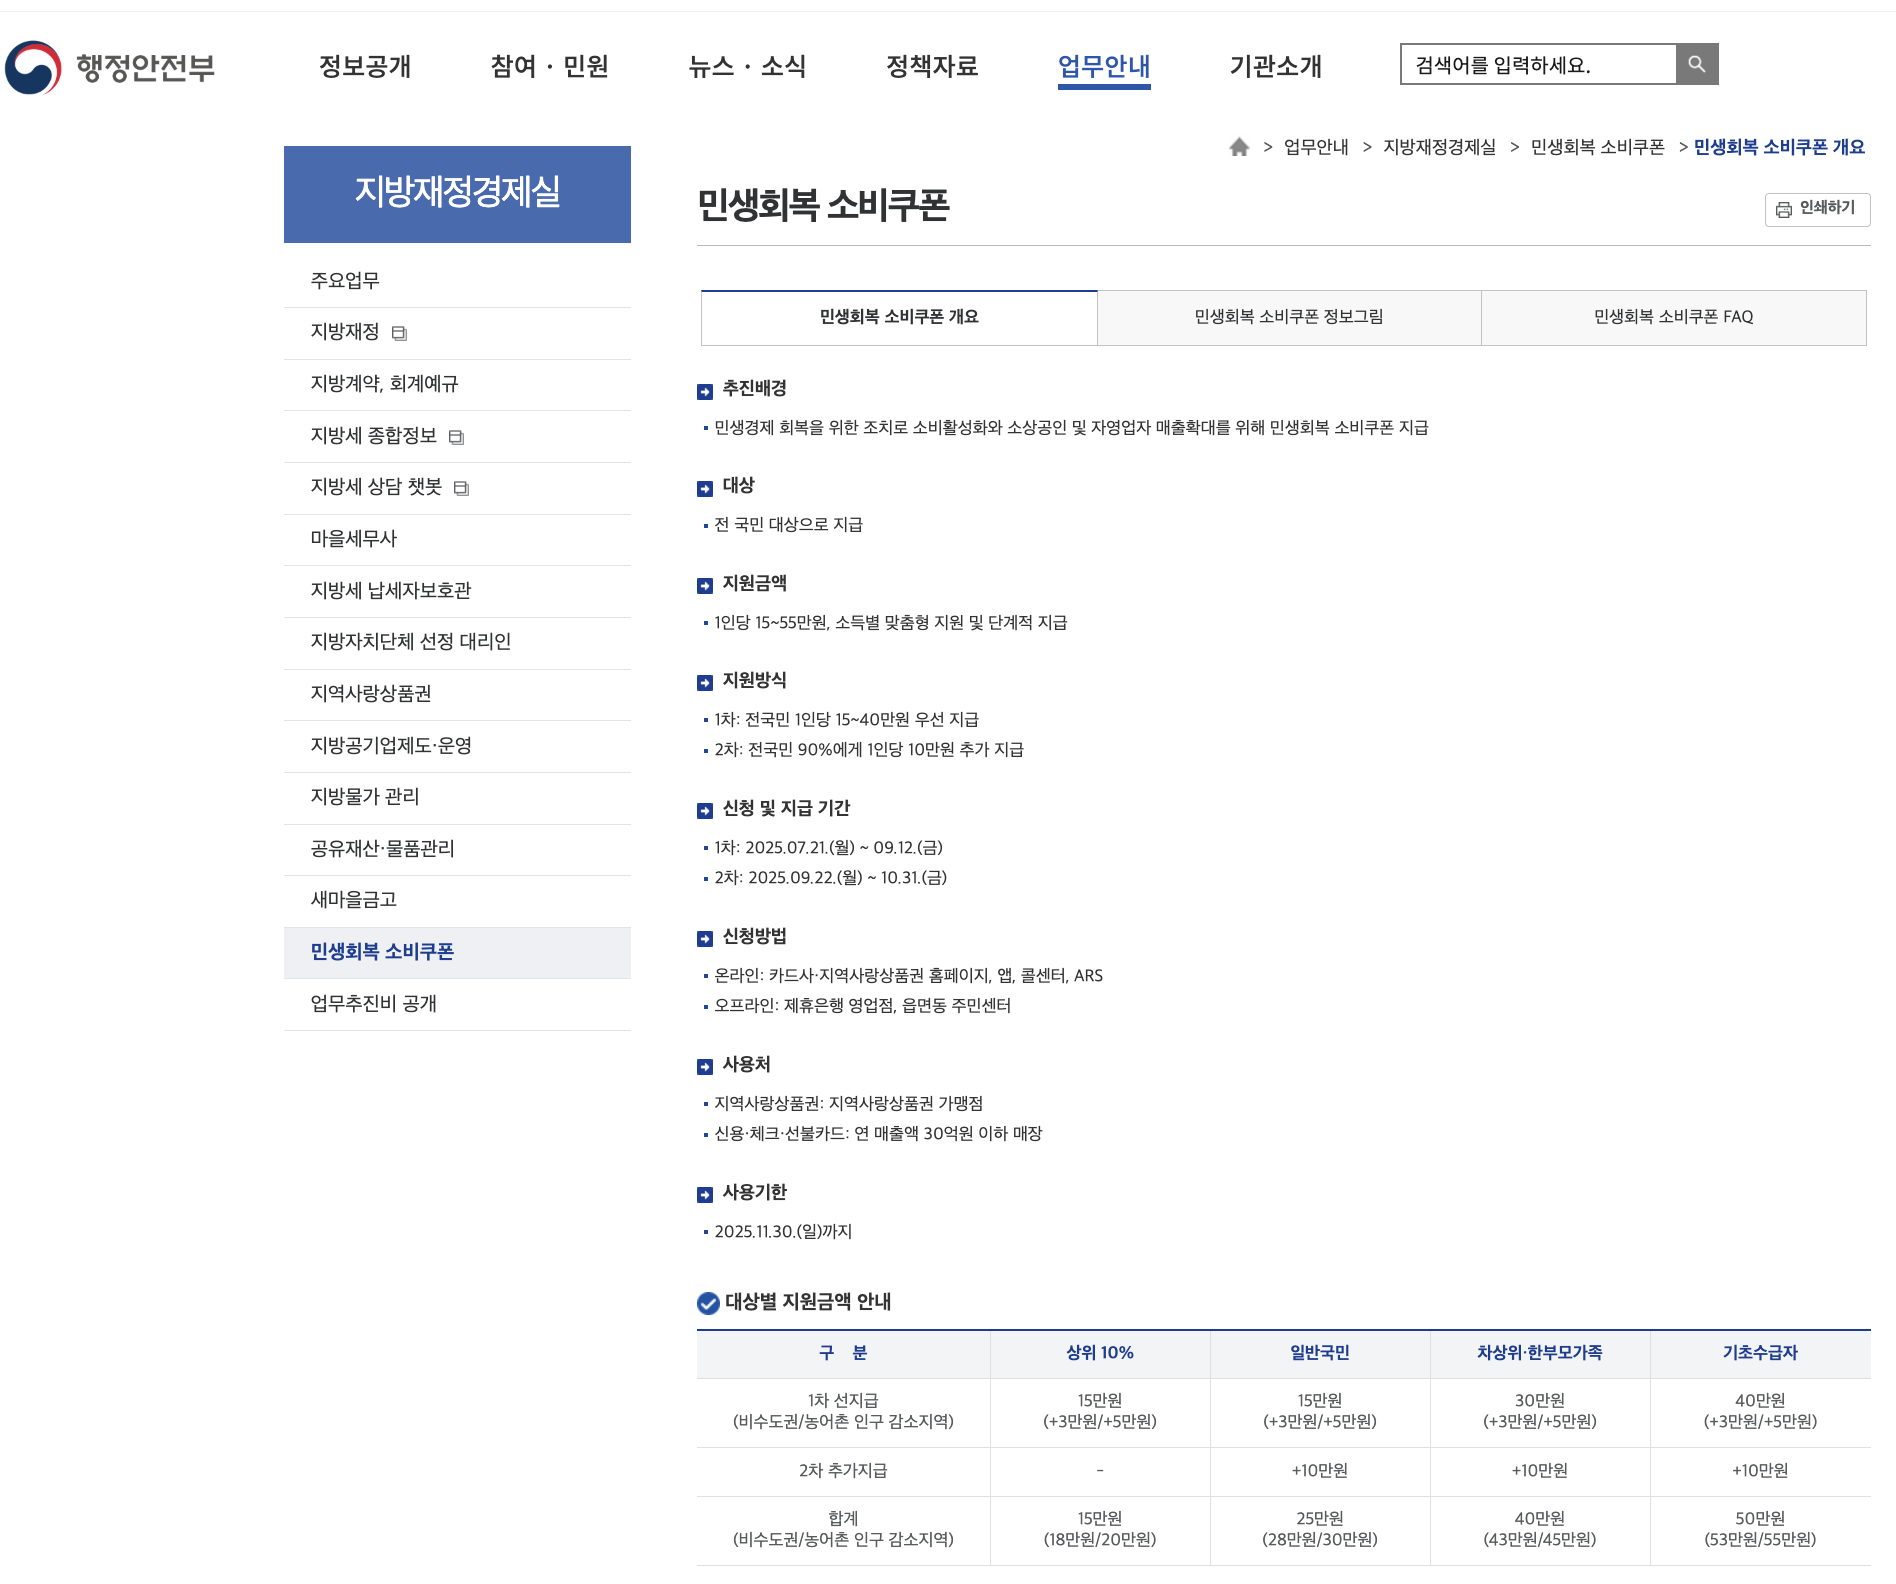Click the 지원금액 section heading
The image size is (1896, 1584).
(754, 584)
